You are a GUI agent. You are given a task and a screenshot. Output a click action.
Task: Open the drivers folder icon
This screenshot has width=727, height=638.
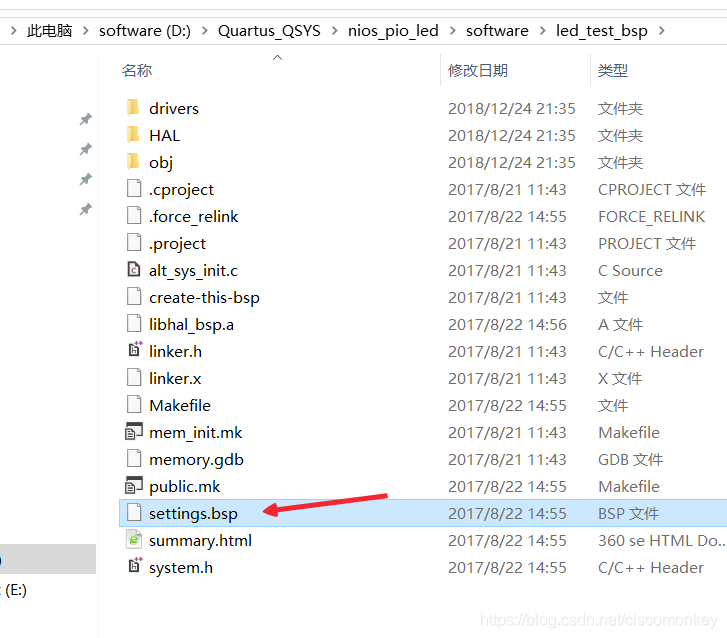[x=133, y=108]
